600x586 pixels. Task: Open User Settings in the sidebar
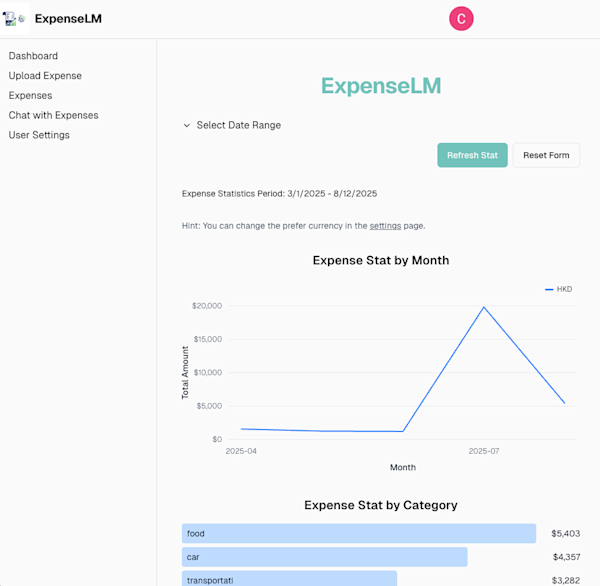(x=39, y=135)
